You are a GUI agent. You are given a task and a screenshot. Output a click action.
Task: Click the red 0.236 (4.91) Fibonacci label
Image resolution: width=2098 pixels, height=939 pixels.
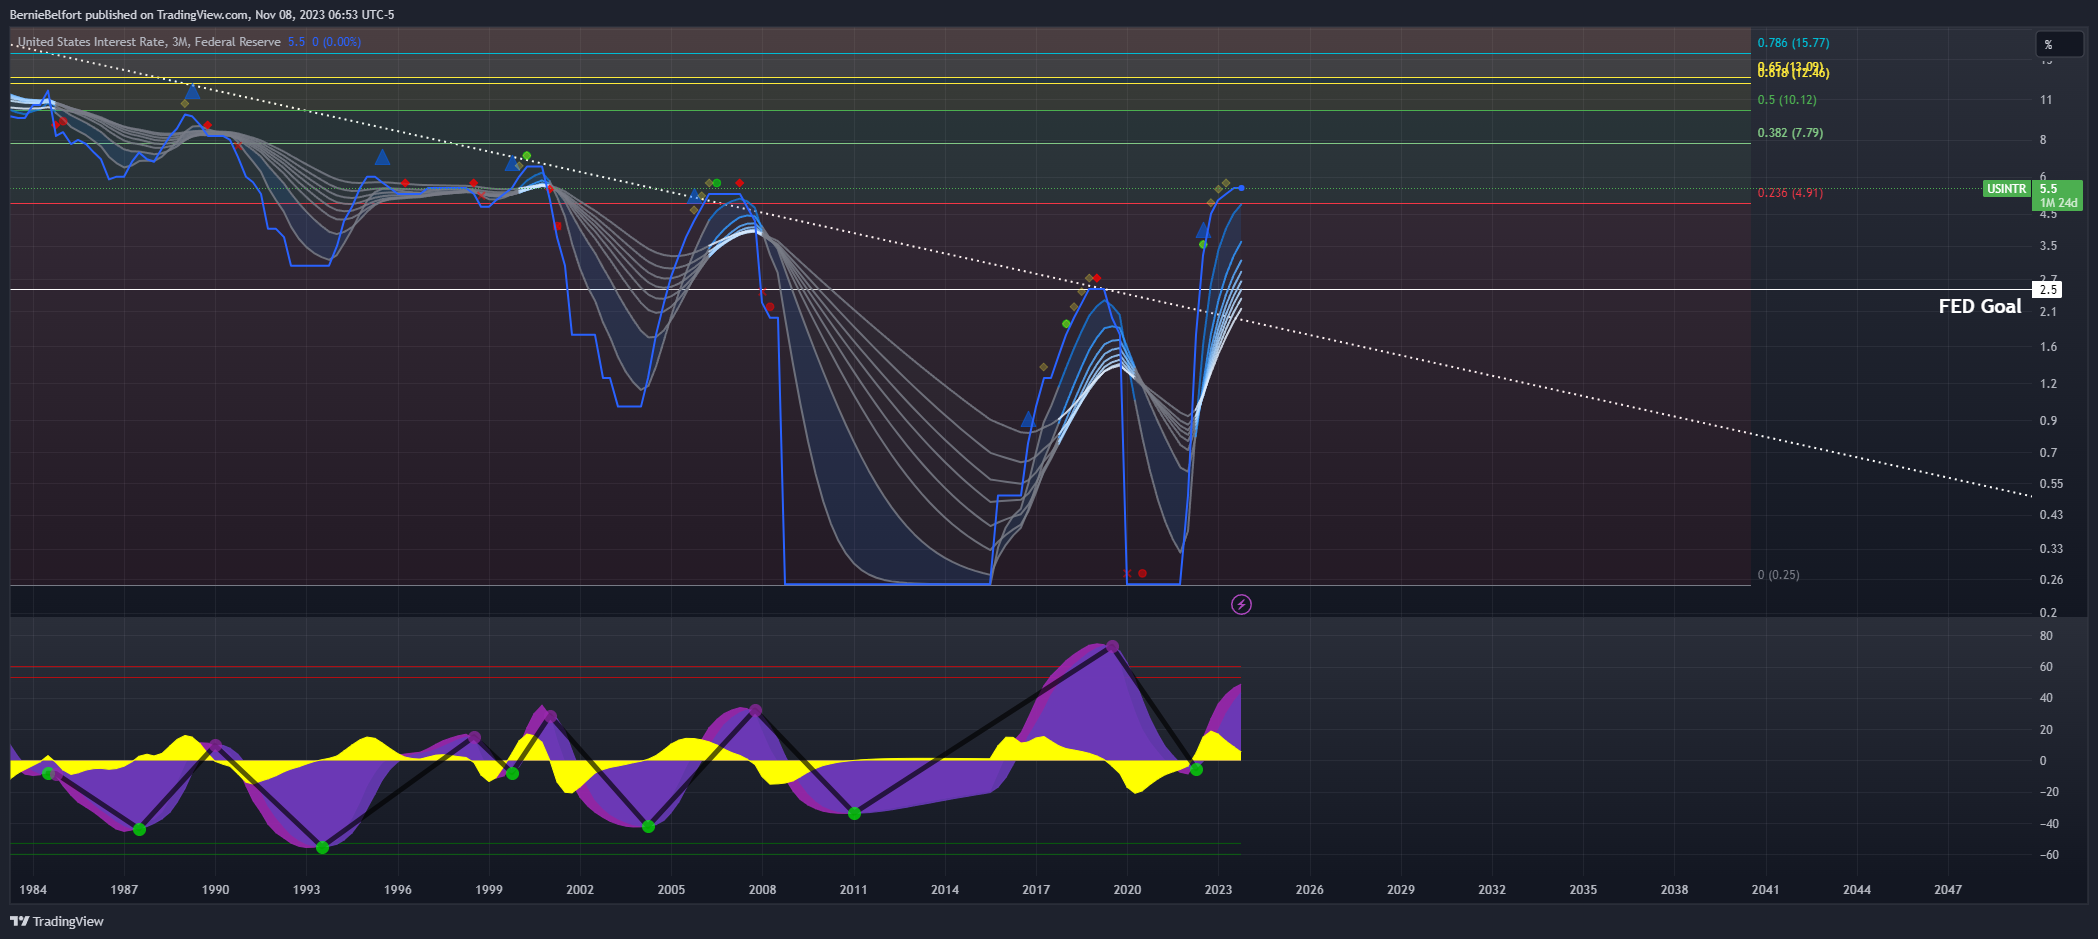1790,193
